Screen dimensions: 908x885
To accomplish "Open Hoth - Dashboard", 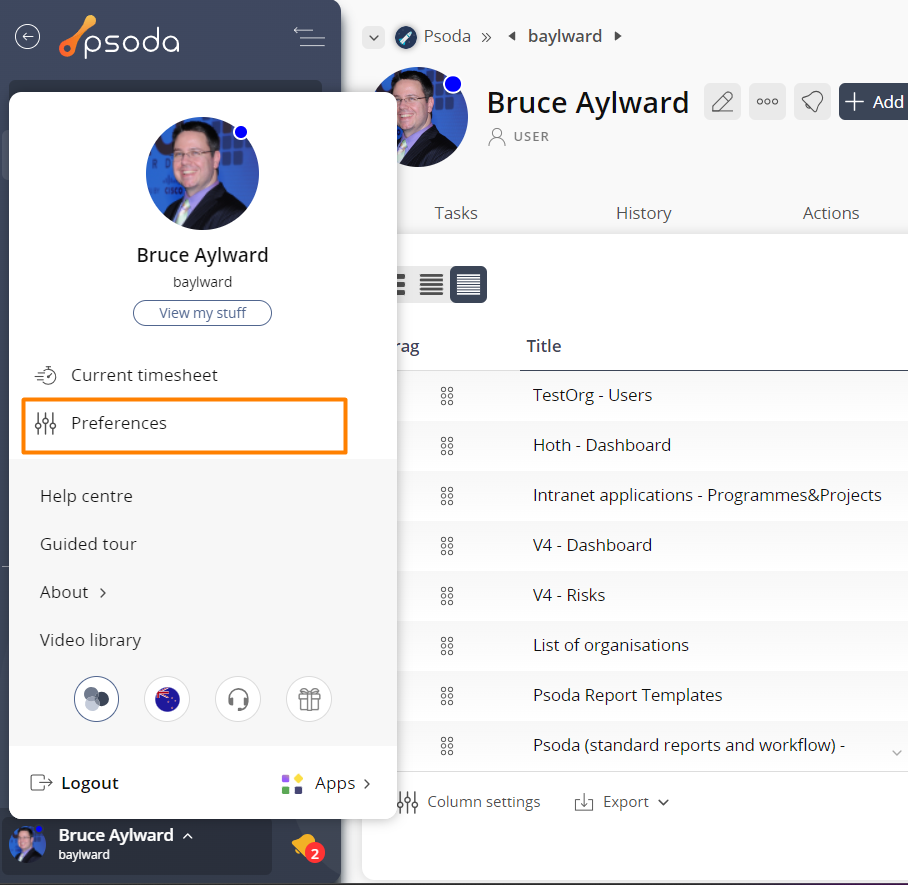I will 602,445.
